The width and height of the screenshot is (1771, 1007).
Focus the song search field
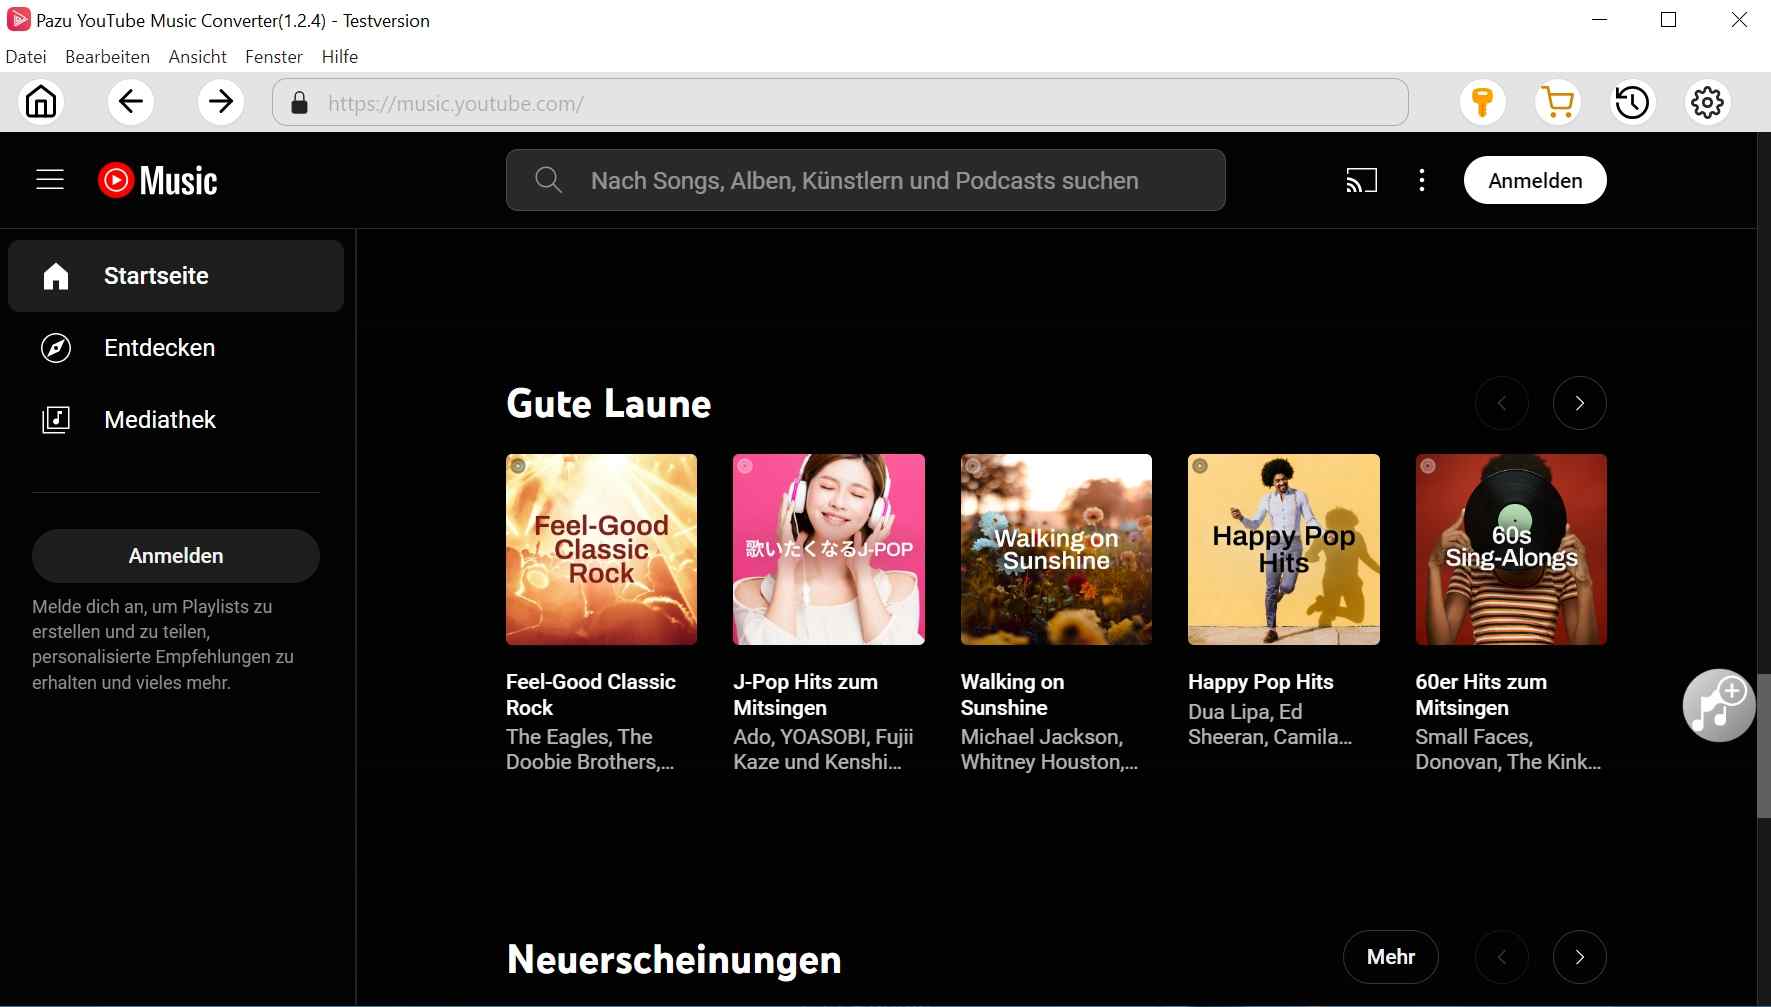pos(865,180)
